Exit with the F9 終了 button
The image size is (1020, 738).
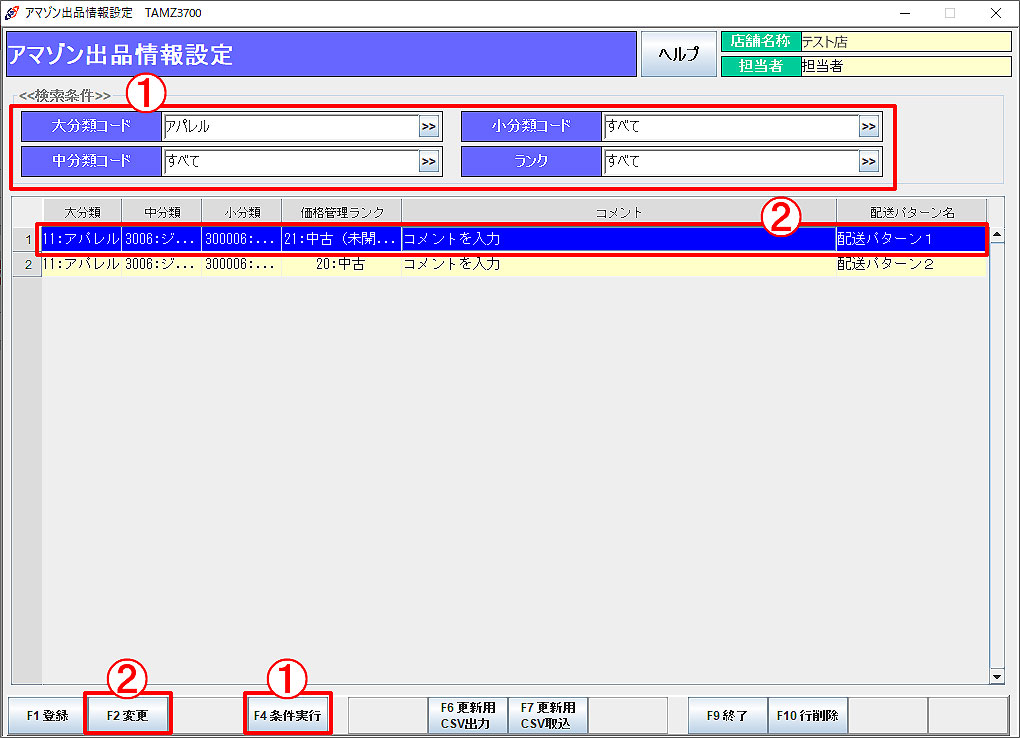(727, 715)
